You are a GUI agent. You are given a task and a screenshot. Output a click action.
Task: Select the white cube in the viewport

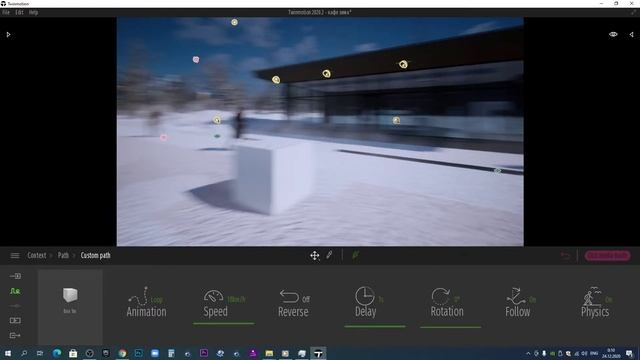click(274, 178)
